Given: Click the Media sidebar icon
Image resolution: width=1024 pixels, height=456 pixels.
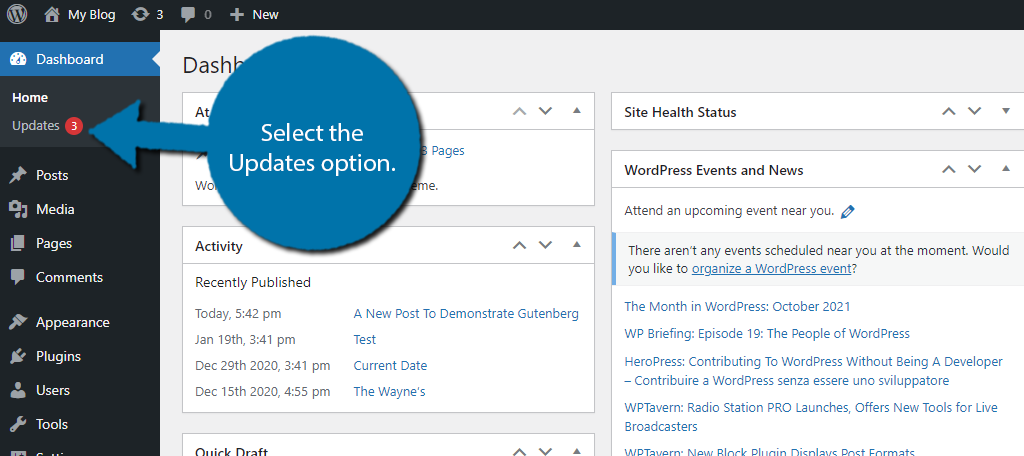Looking at the screenshot, I should 18,209.
